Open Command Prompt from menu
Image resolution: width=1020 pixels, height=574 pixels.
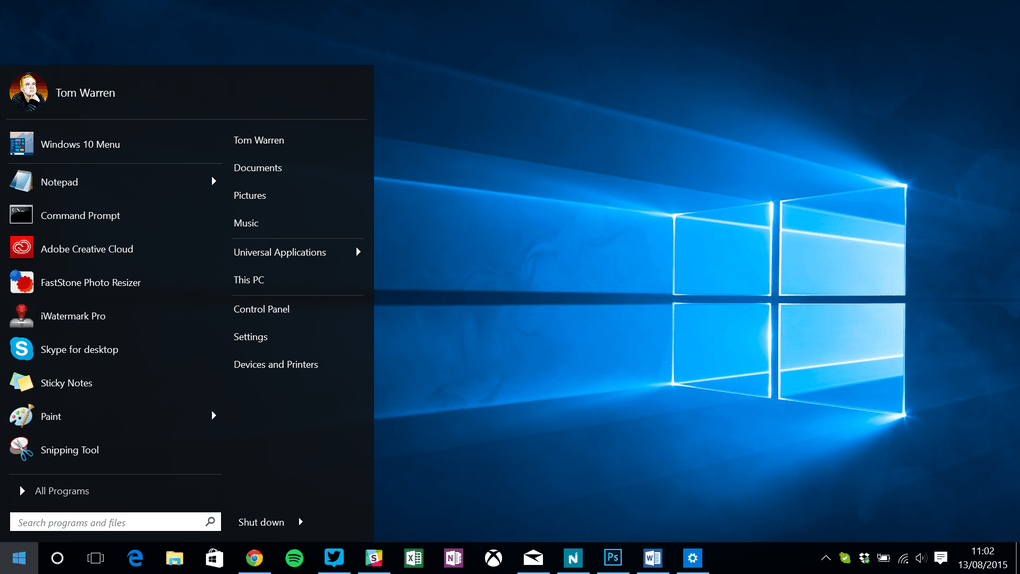(x=114, y=215)
